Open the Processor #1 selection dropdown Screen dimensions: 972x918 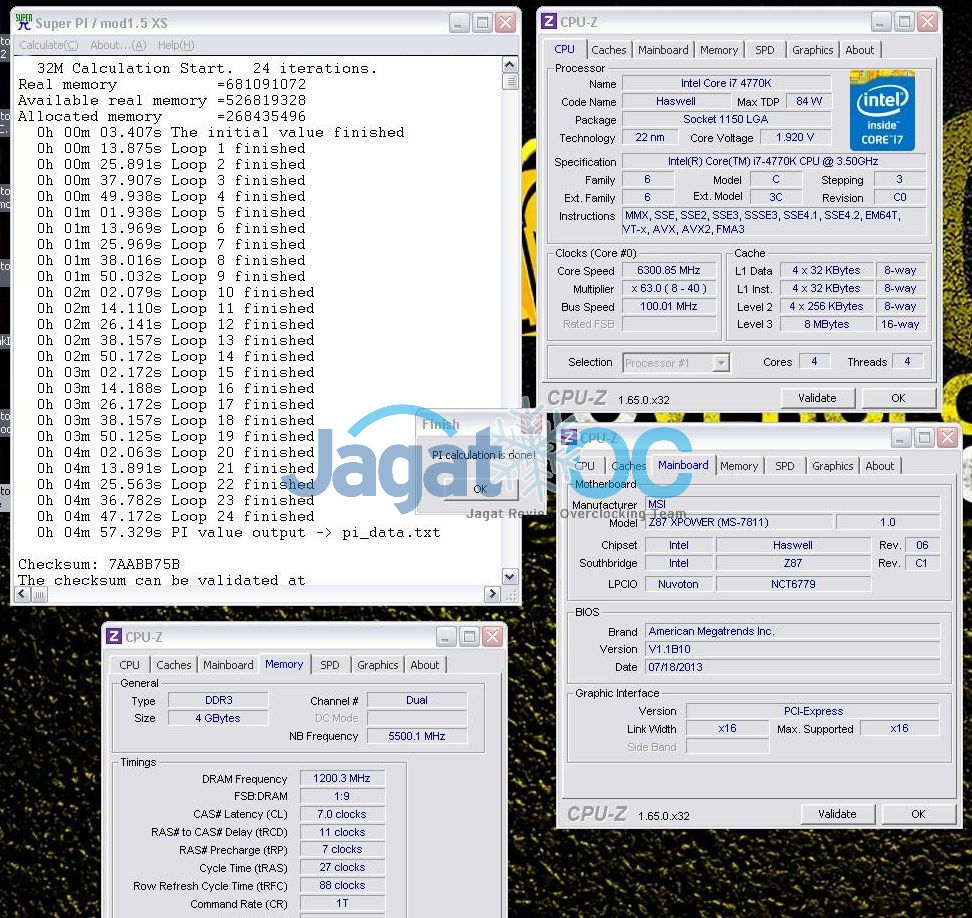721,363
